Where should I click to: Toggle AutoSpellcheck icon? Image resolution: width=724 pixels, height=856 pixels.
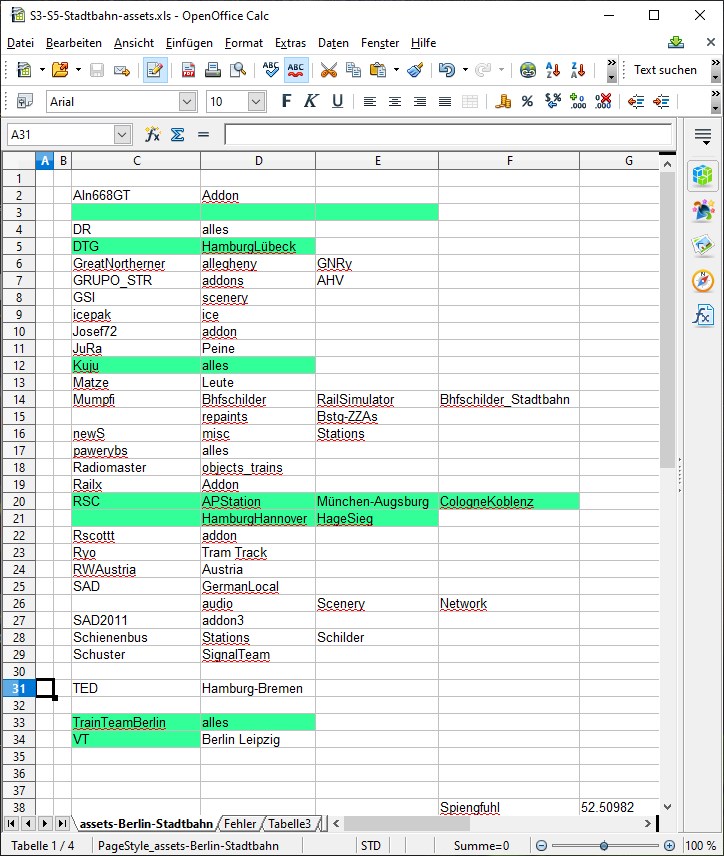pyautogui.click(x=295, y=70)
